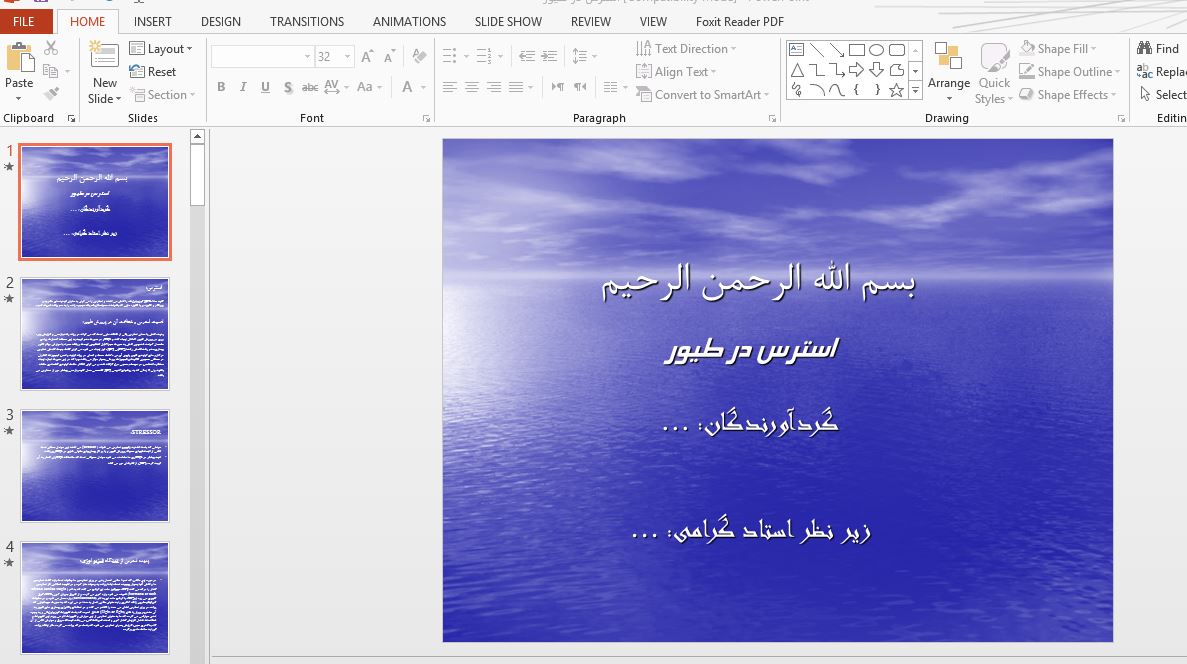Viewport: 1187px width, 664px height.
Task: Open the Foxit Reader PDF tab
Action: [x=740, y=22]
